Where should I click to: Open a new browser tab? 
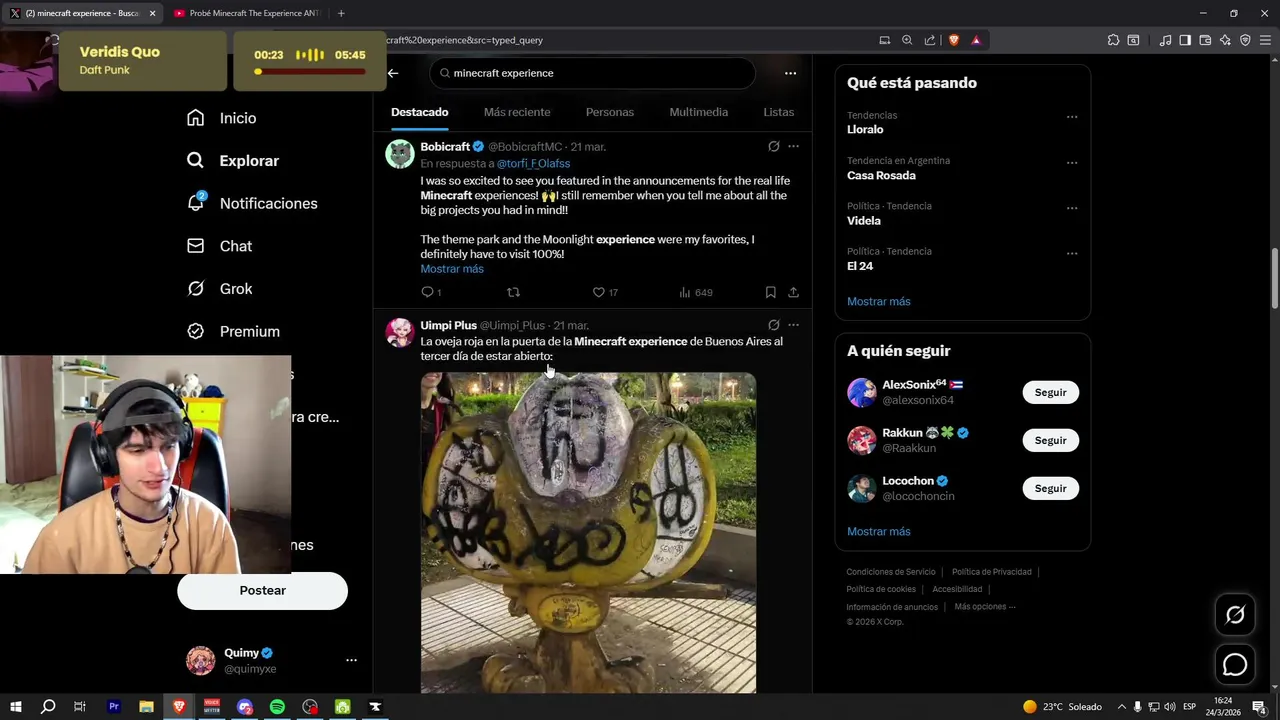(341, 13)
